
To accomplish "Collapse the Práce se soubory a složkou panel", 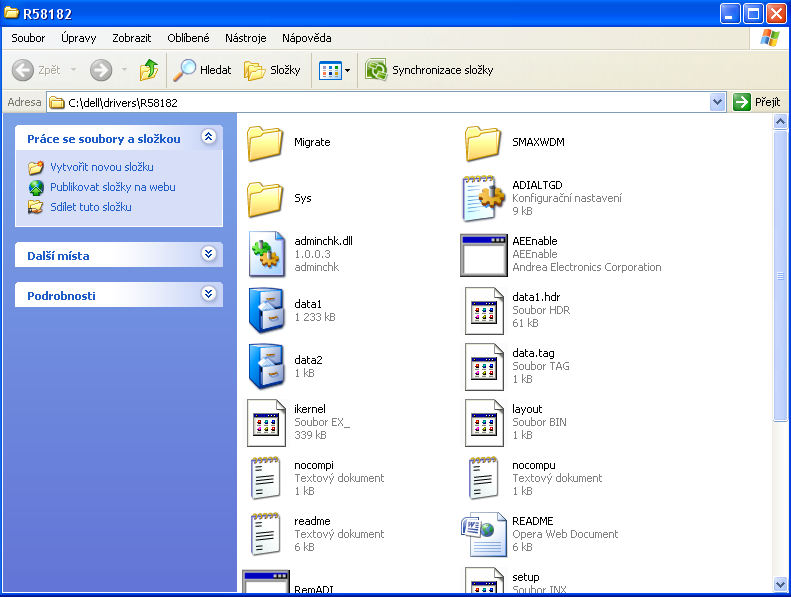I will tap(208, 137).
